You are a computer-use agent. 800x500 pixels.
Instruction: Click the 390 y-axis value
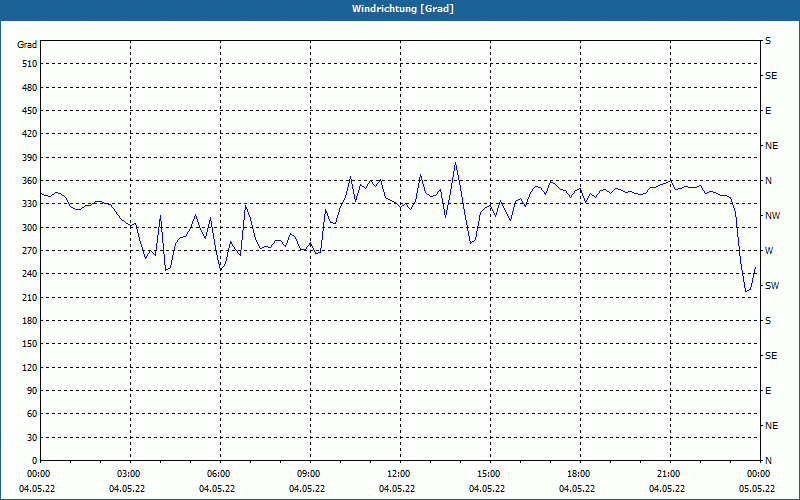pyautogui.click(x=30, y=158)
